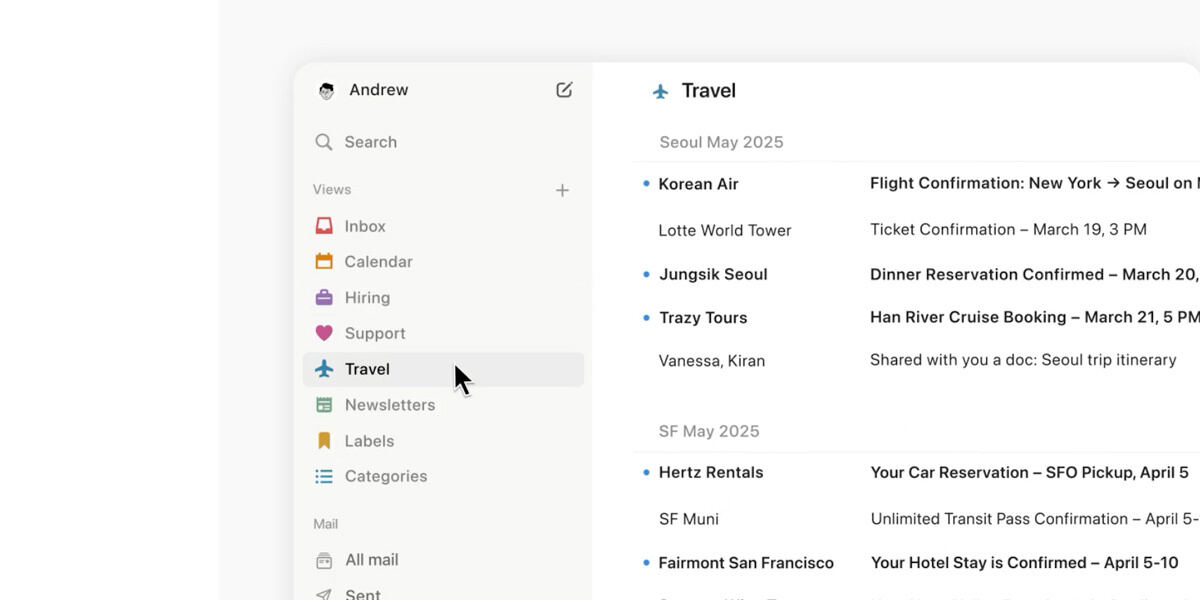Screen dimensions: 1200x600
Task: Click the Andrew account name
Action: click(x=379, y=90)
